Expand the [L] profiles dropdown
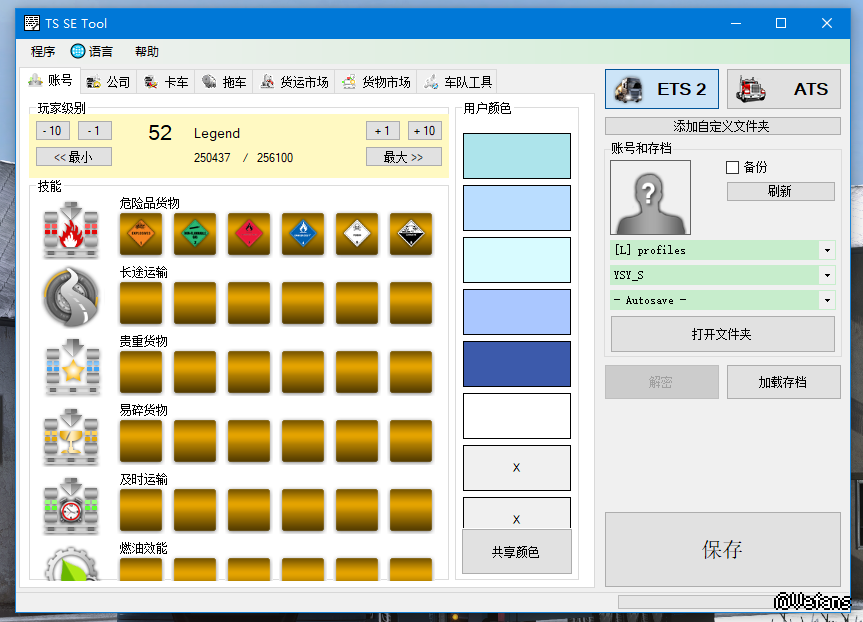The image size is (863, 622). 827,250
